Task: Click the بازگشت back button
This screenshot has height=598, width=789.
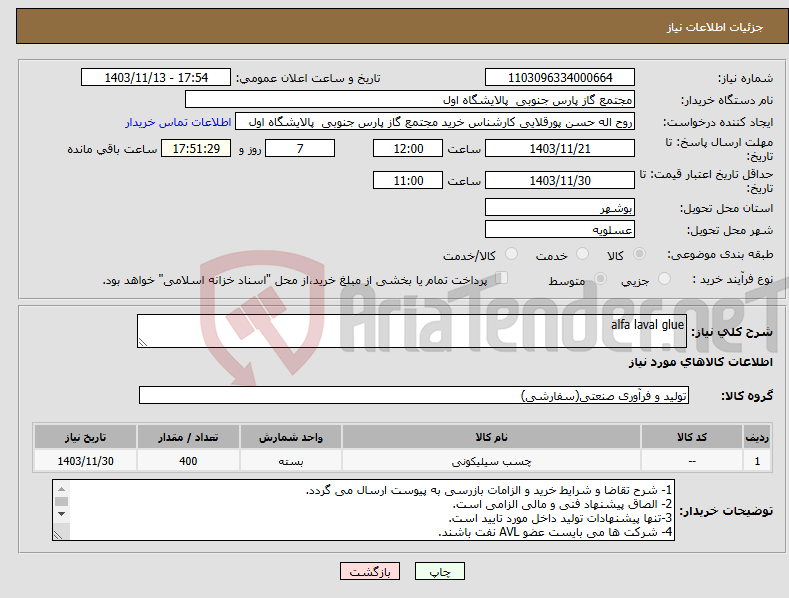Action: point(370,571)
